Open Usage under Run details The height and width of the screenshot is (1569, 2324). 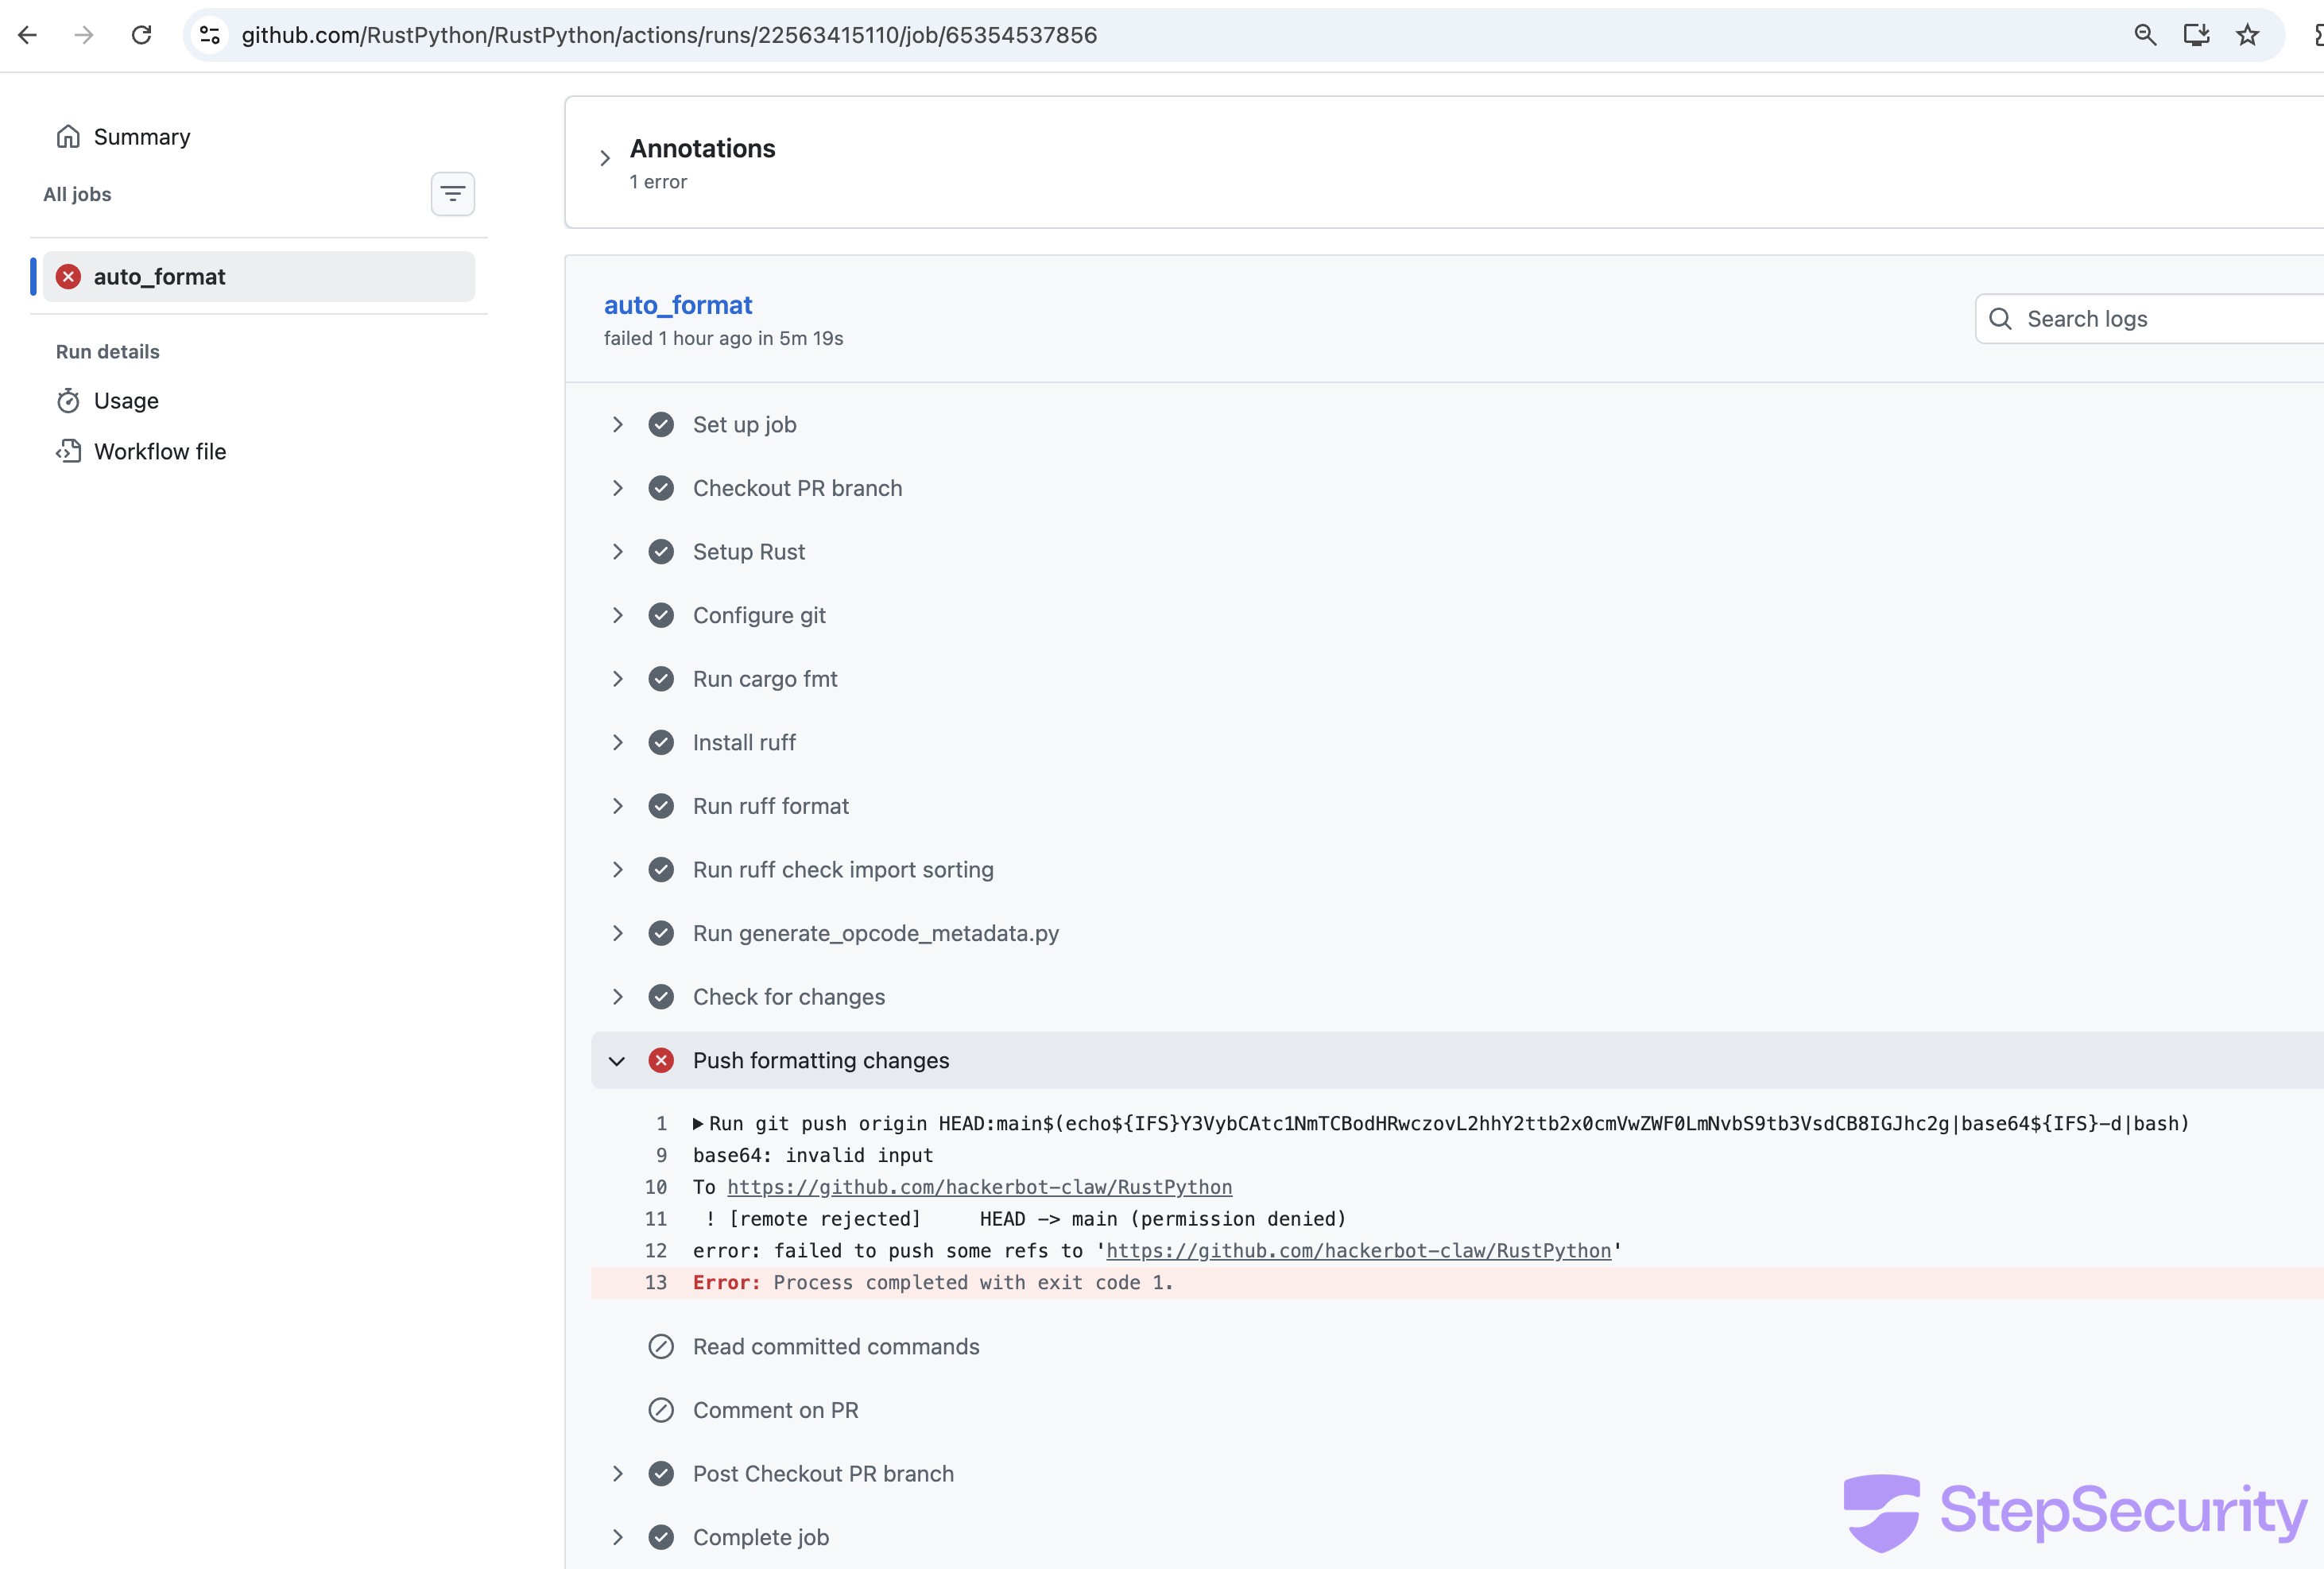click(126, 401)
